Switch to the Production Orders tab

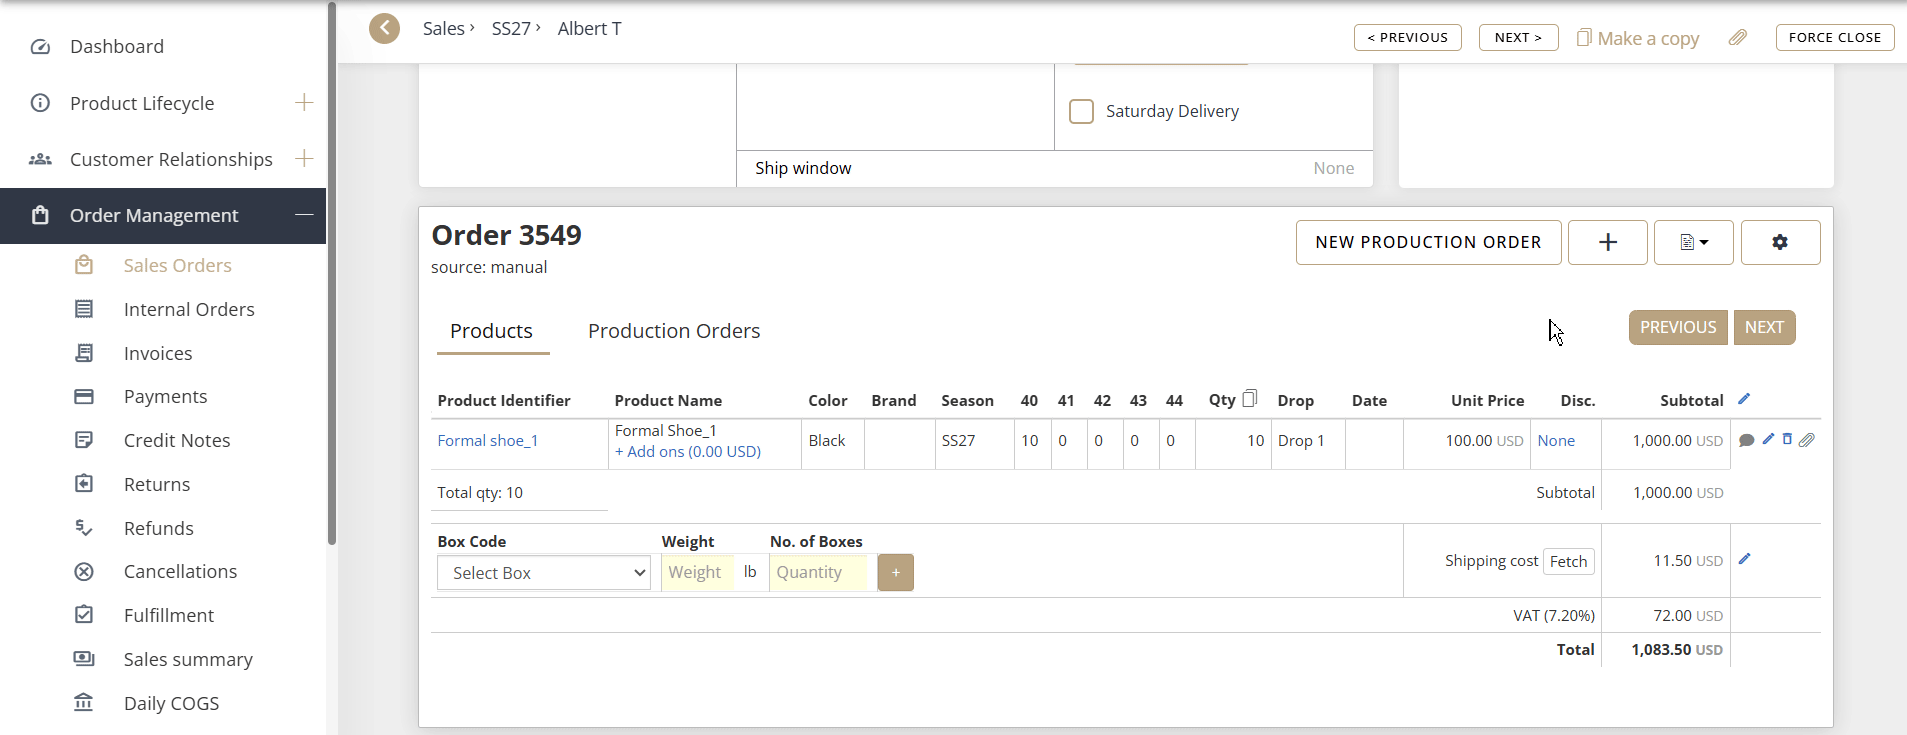point(674,331)
